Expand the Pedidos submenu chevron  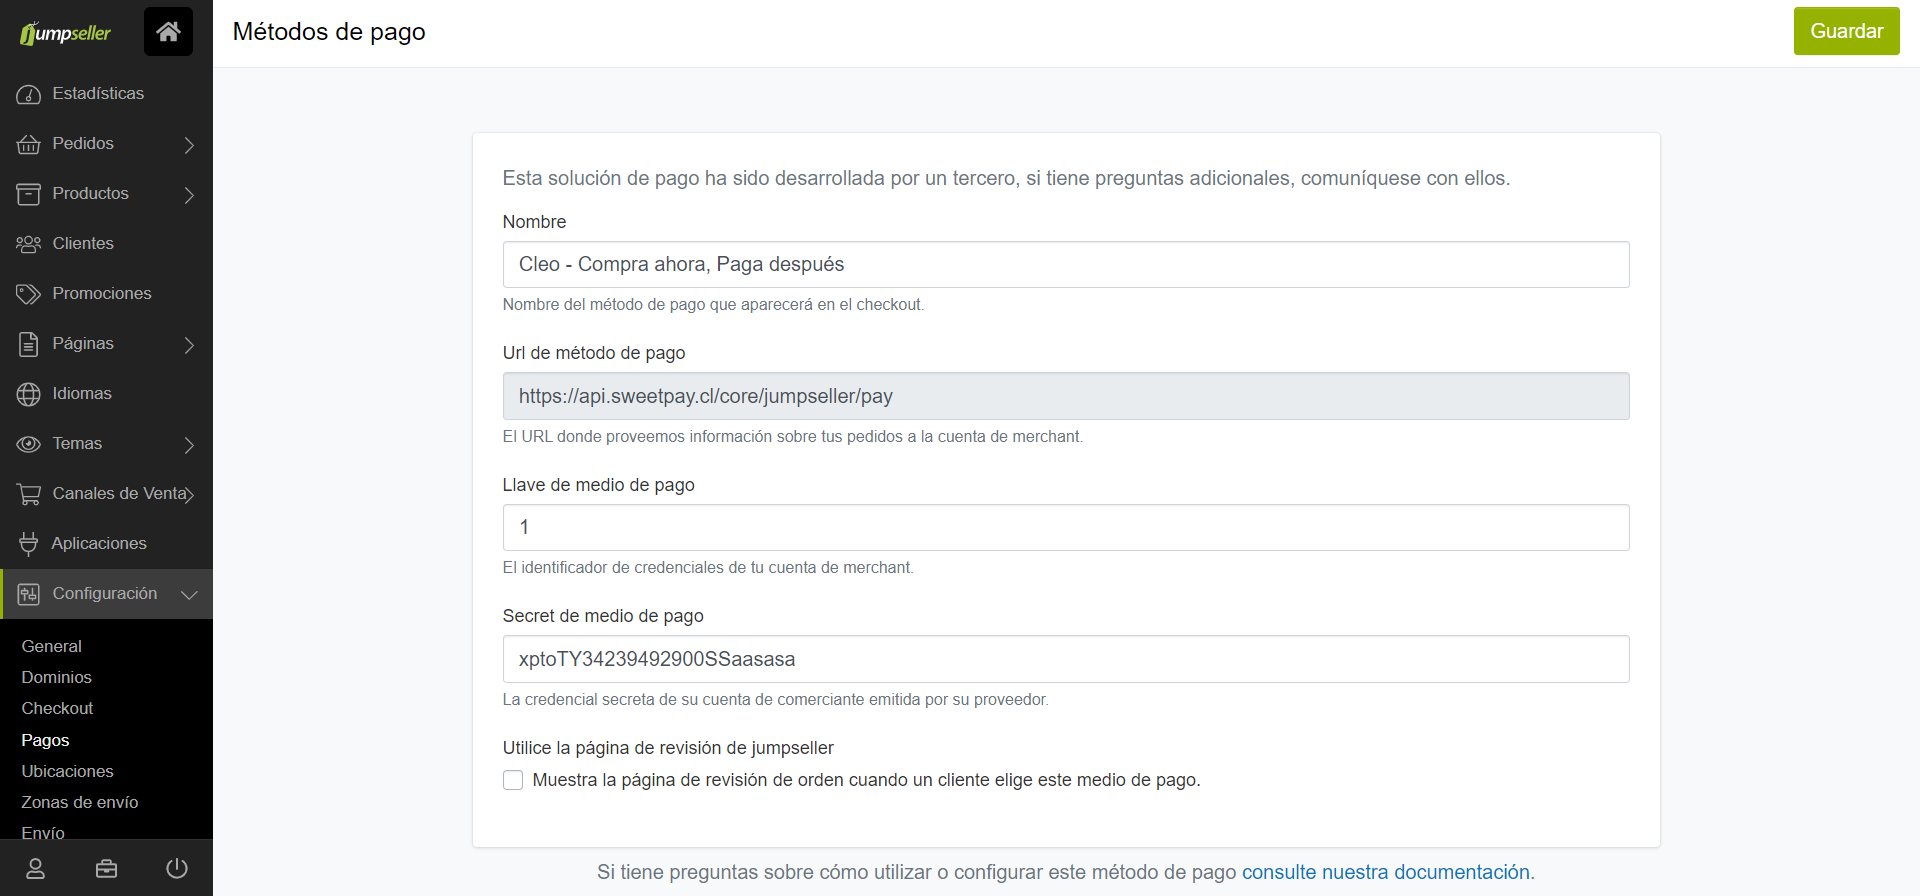tap(189, 145)
